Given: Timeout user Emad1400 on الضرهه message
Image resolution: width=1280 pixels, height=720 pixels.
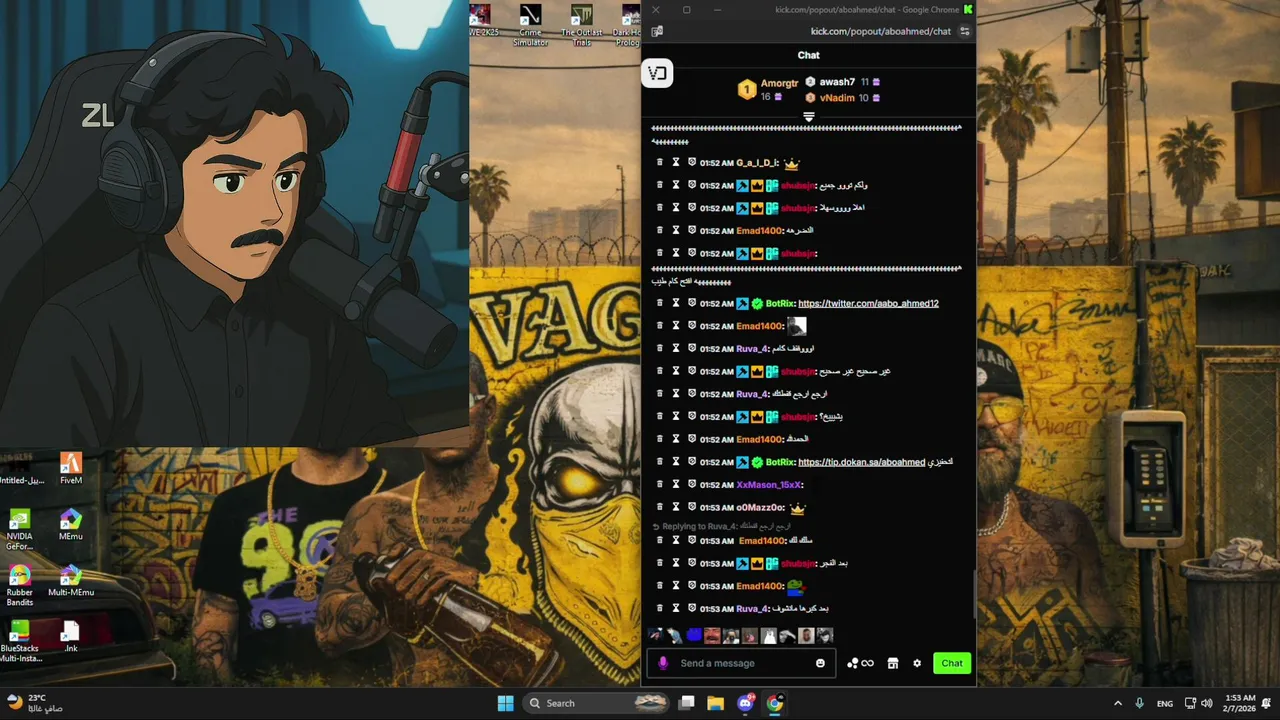Looking at the screenshot, I should tap(675, 230).
